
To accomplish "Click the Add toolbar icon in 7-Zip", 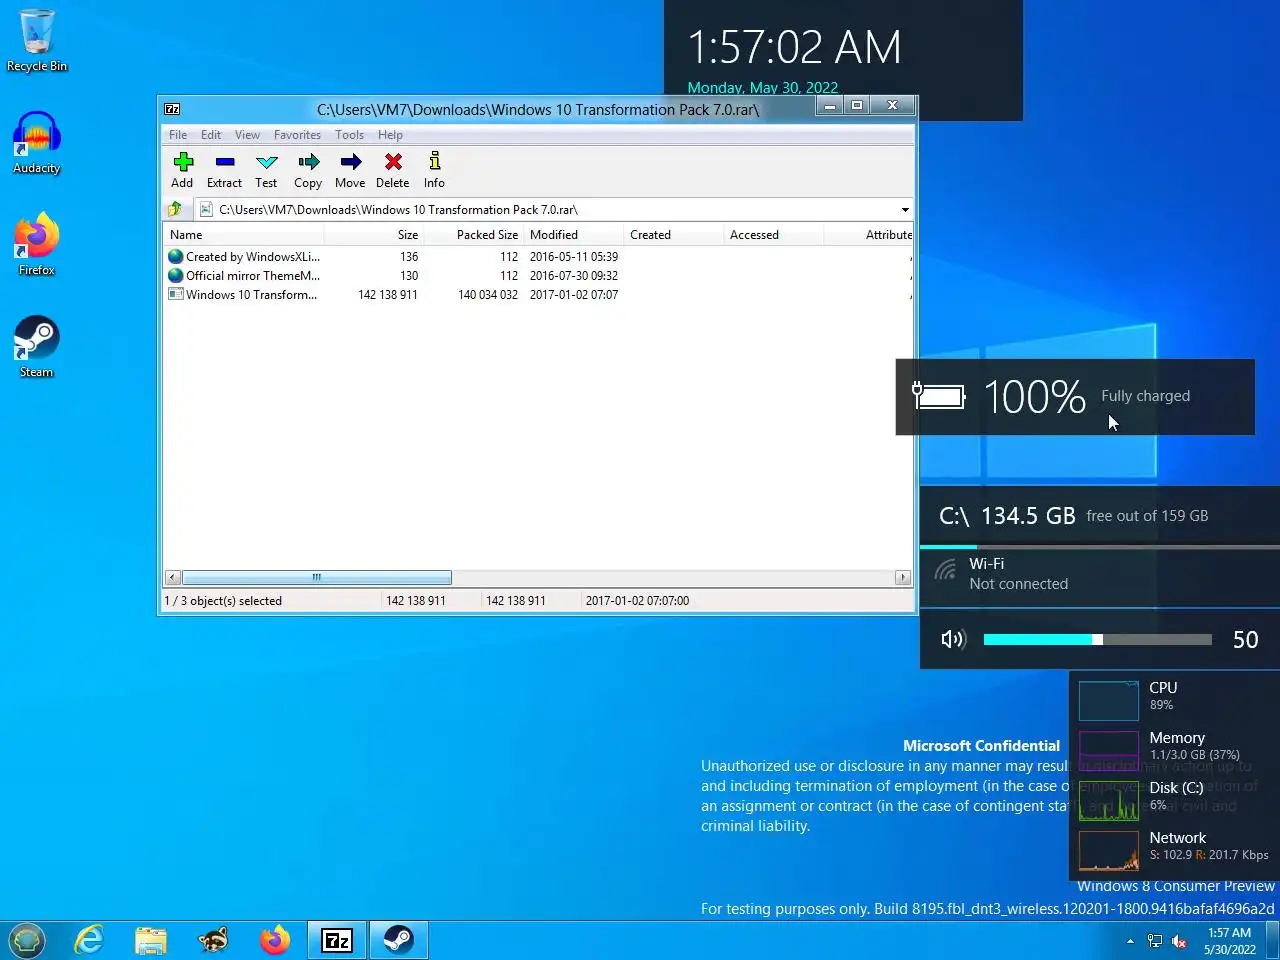I will 182,170.
